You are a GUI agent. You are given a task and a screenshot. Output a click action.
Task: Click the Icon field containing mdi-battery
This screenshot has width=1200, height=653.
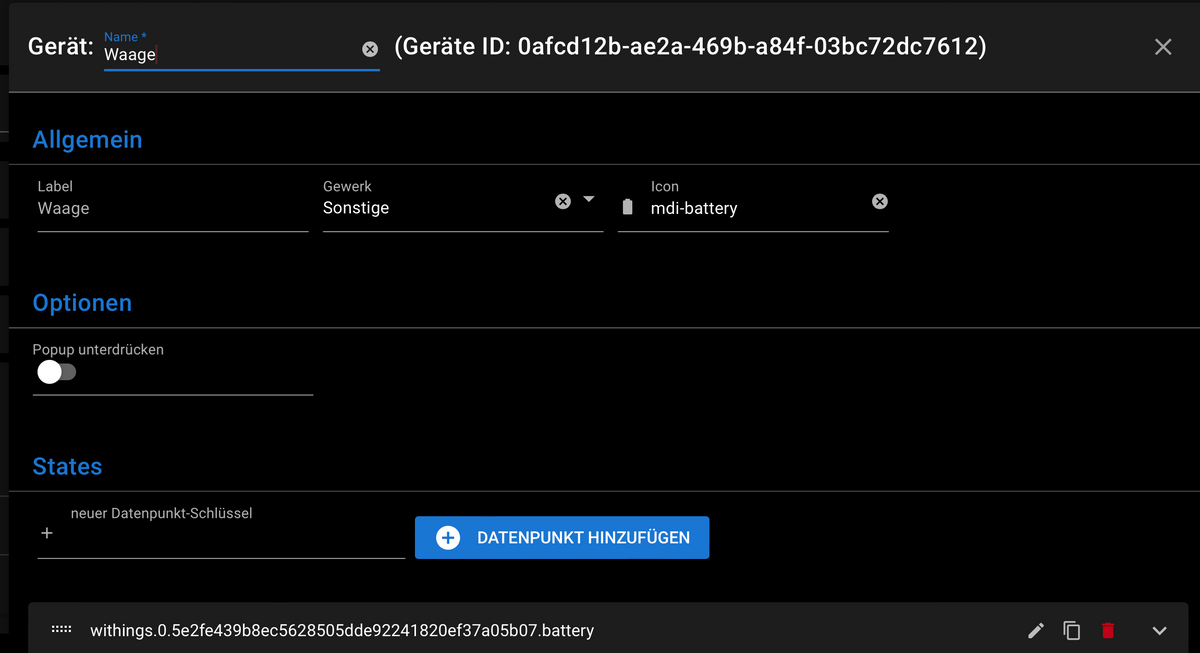(x=755, y=208)
